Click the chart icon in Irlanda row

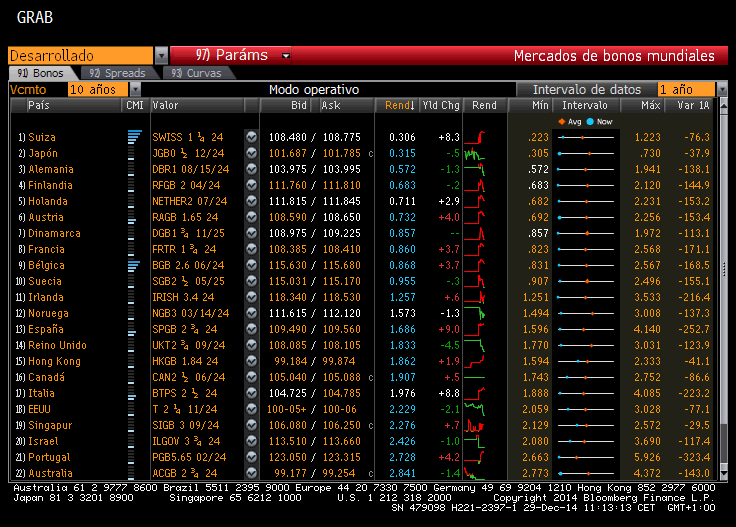(x=252, y=297)
